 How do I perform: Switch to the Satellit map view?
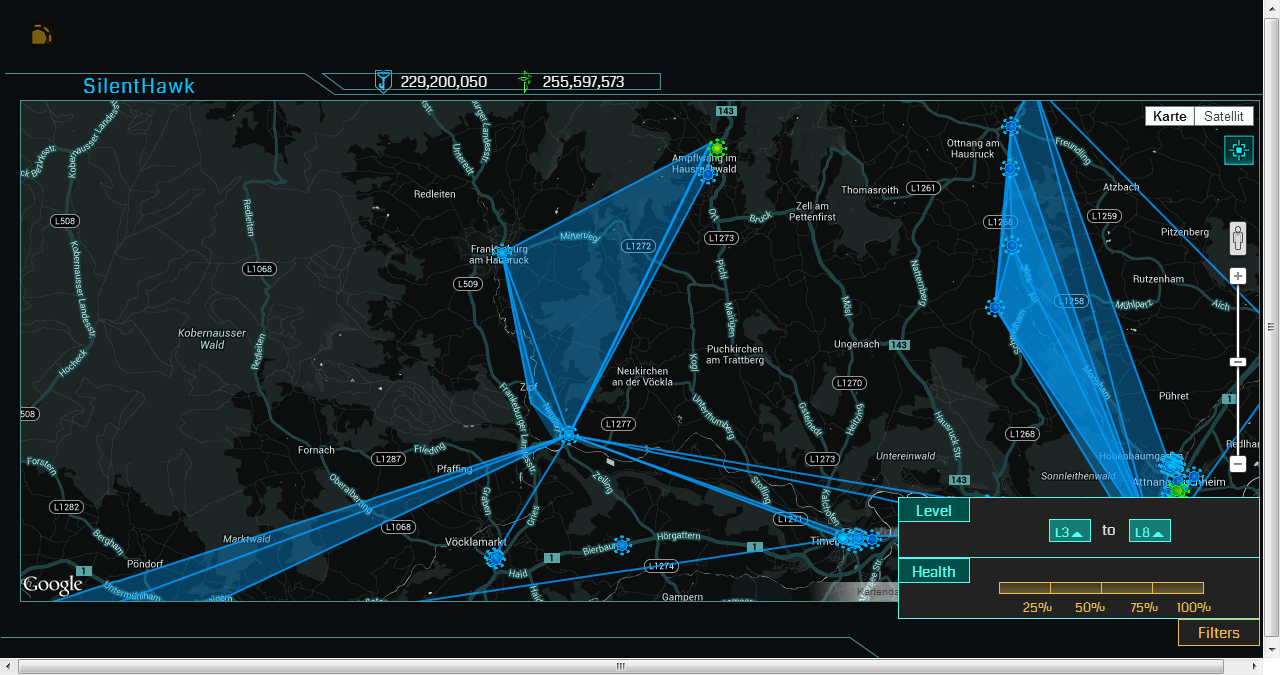(1223, 116)
